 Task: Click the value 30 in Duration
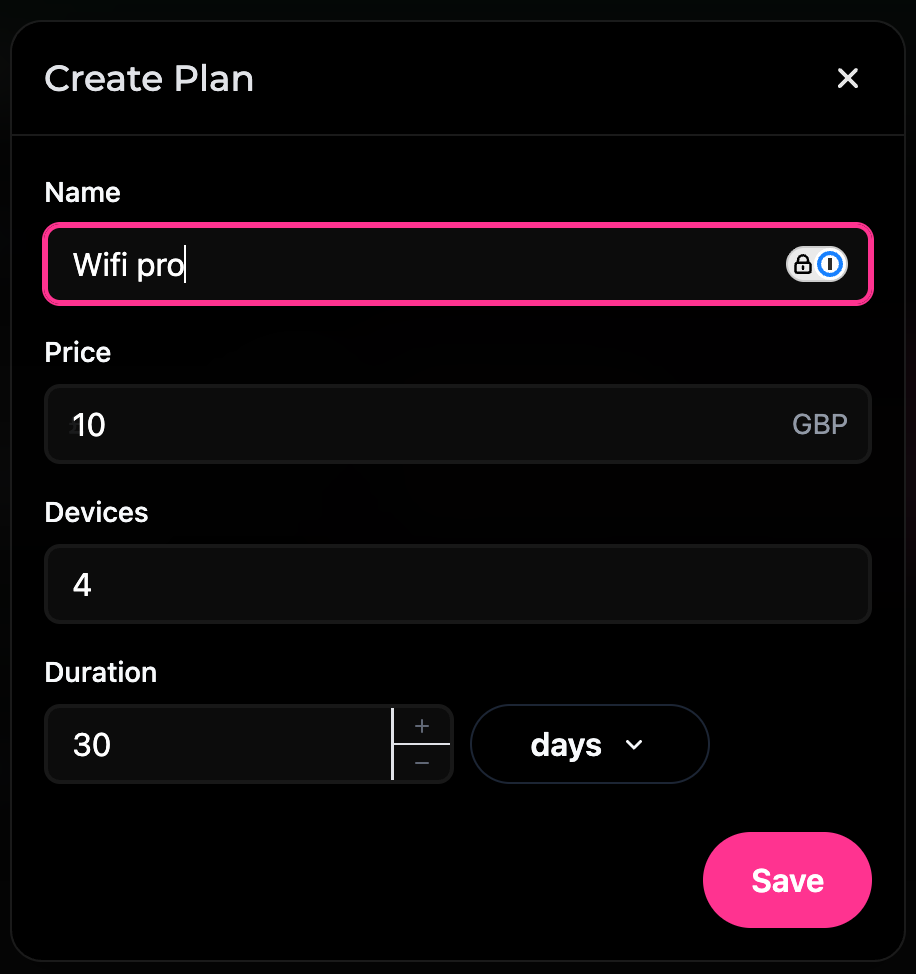click(x=92, y=745)
